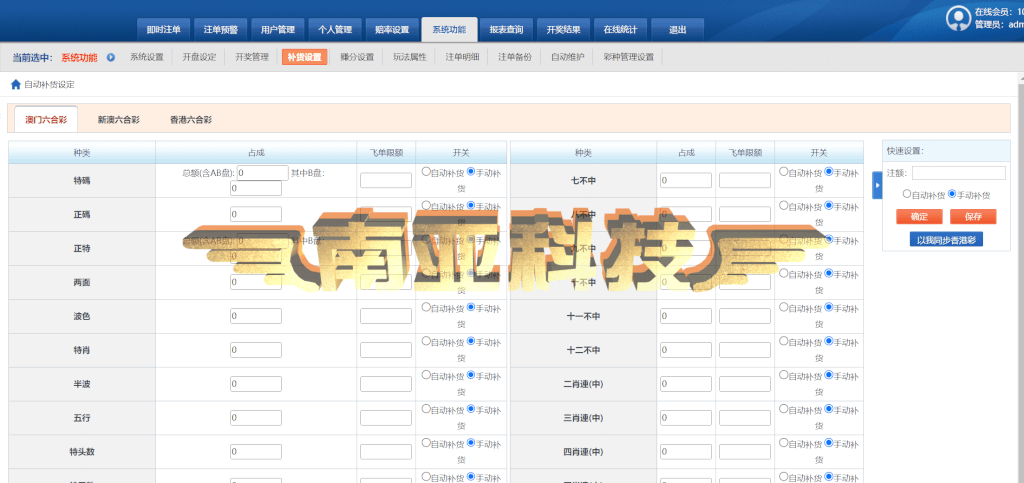Switch to the 香港六合彩 tab
The width and height of the screenshot is (1024, 483).
[191, 119]
